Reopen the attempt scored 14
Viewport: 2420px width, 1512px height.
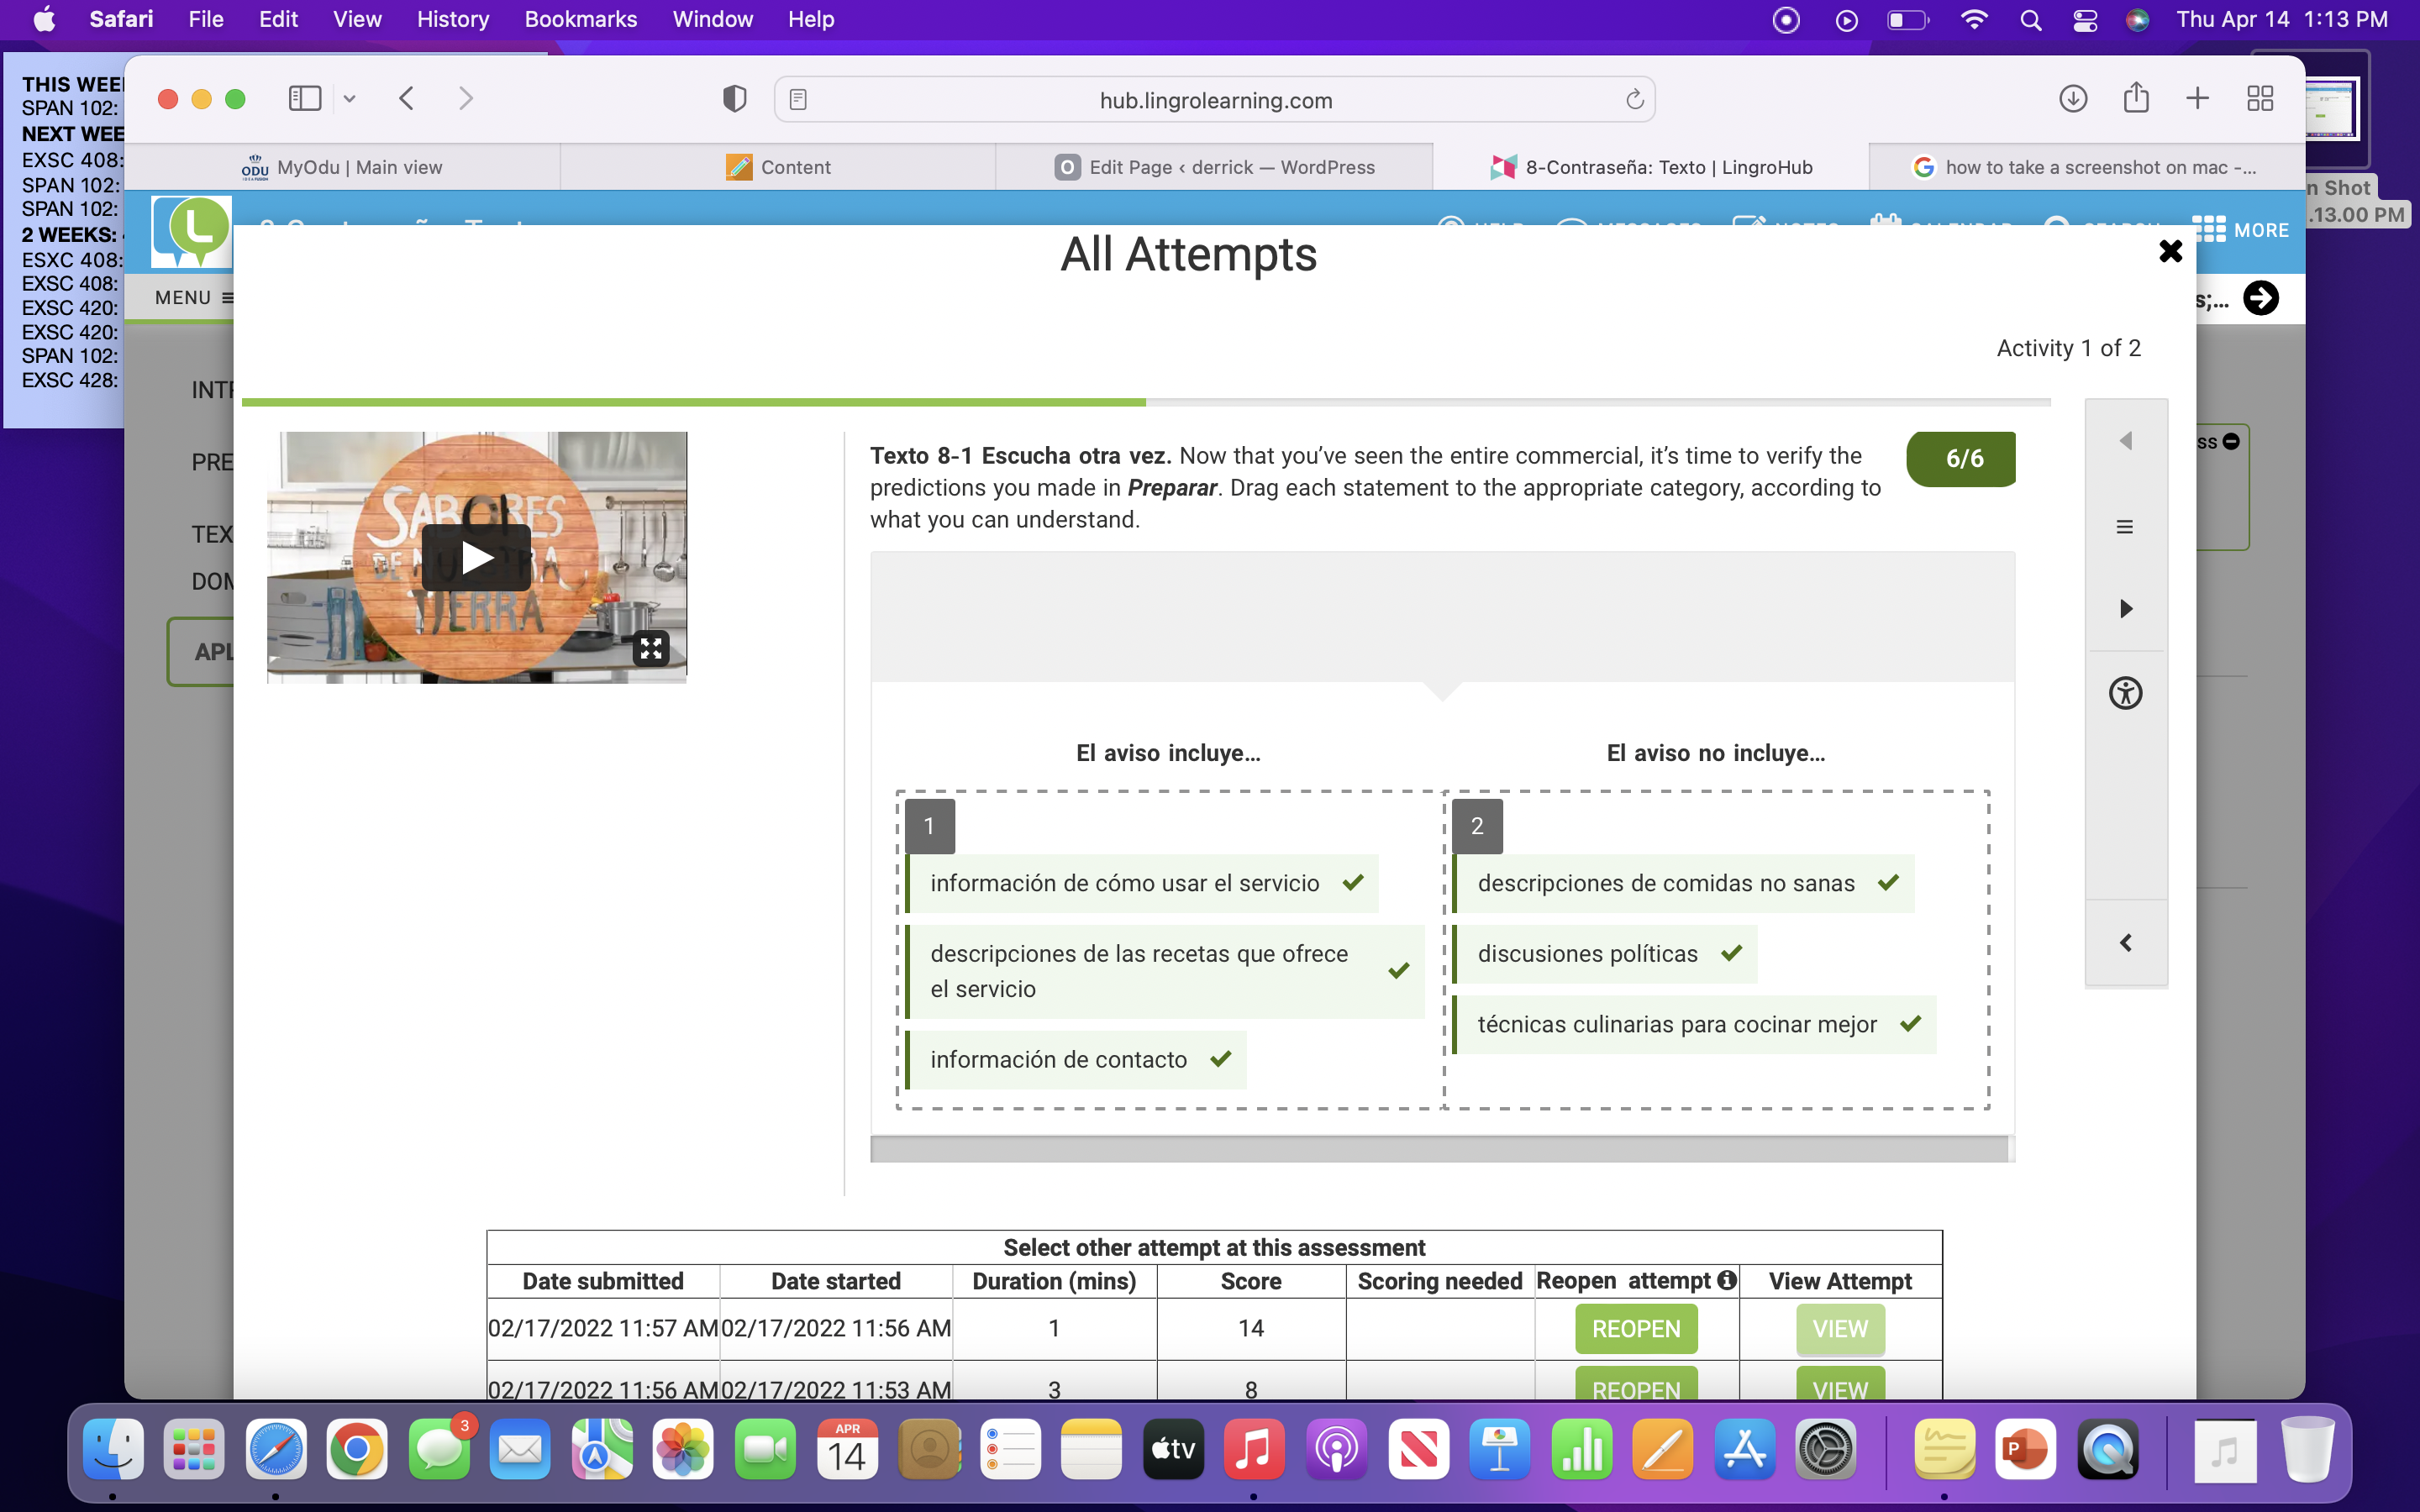pyautogui.click(x=1636, y=1329)
